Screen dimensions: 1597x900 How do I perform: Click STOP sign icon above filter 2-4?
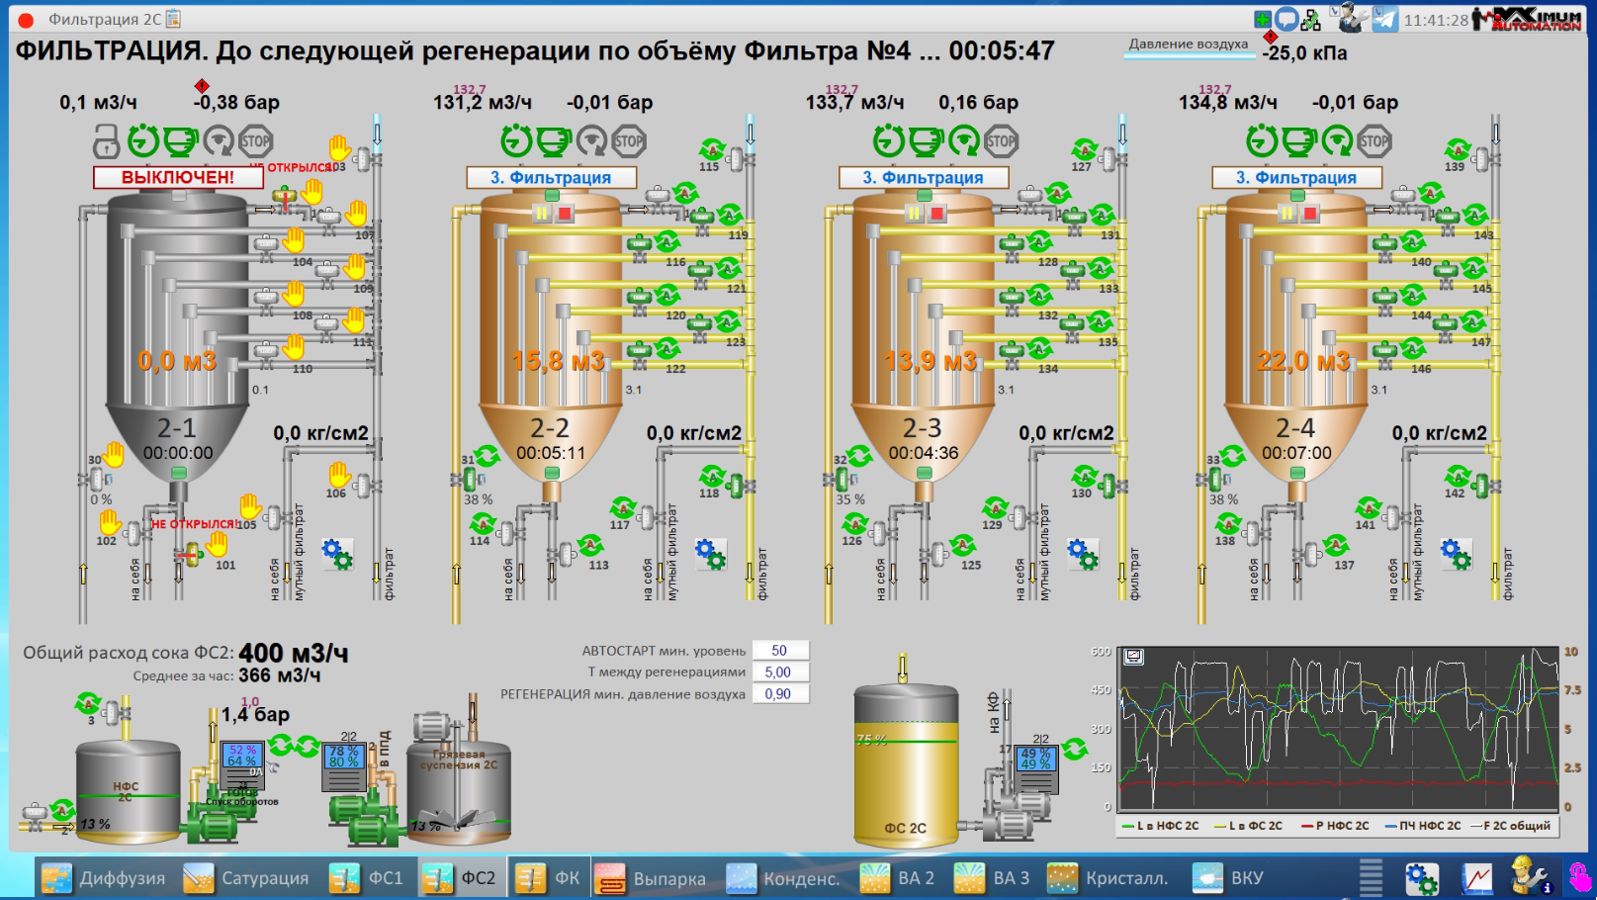(x=1374, y=141)
